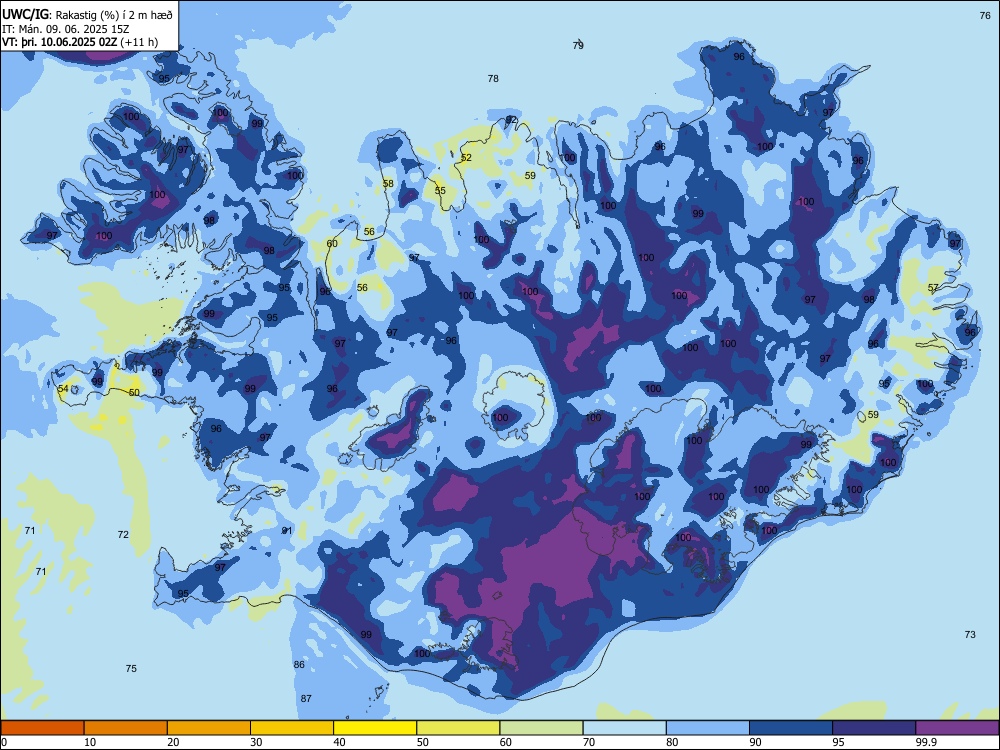Image resolution: width=1000 pixels, height=750 pixels.
Task: Click the purple legend swatch above 99.9
Action: tap(957, 728)
